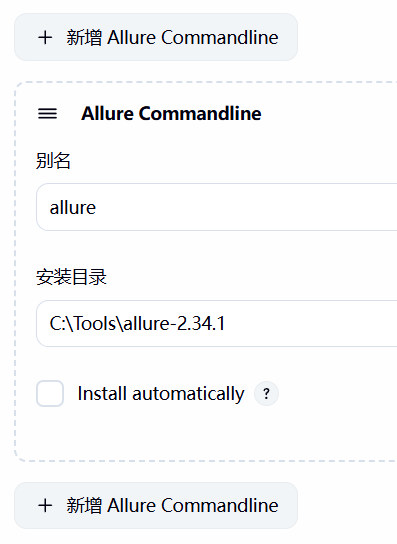Click the bottom 新增 Allure Commandline button
The height and width of the screenshot is (544, 397).
pyautogui.click(x=156, y=505)
